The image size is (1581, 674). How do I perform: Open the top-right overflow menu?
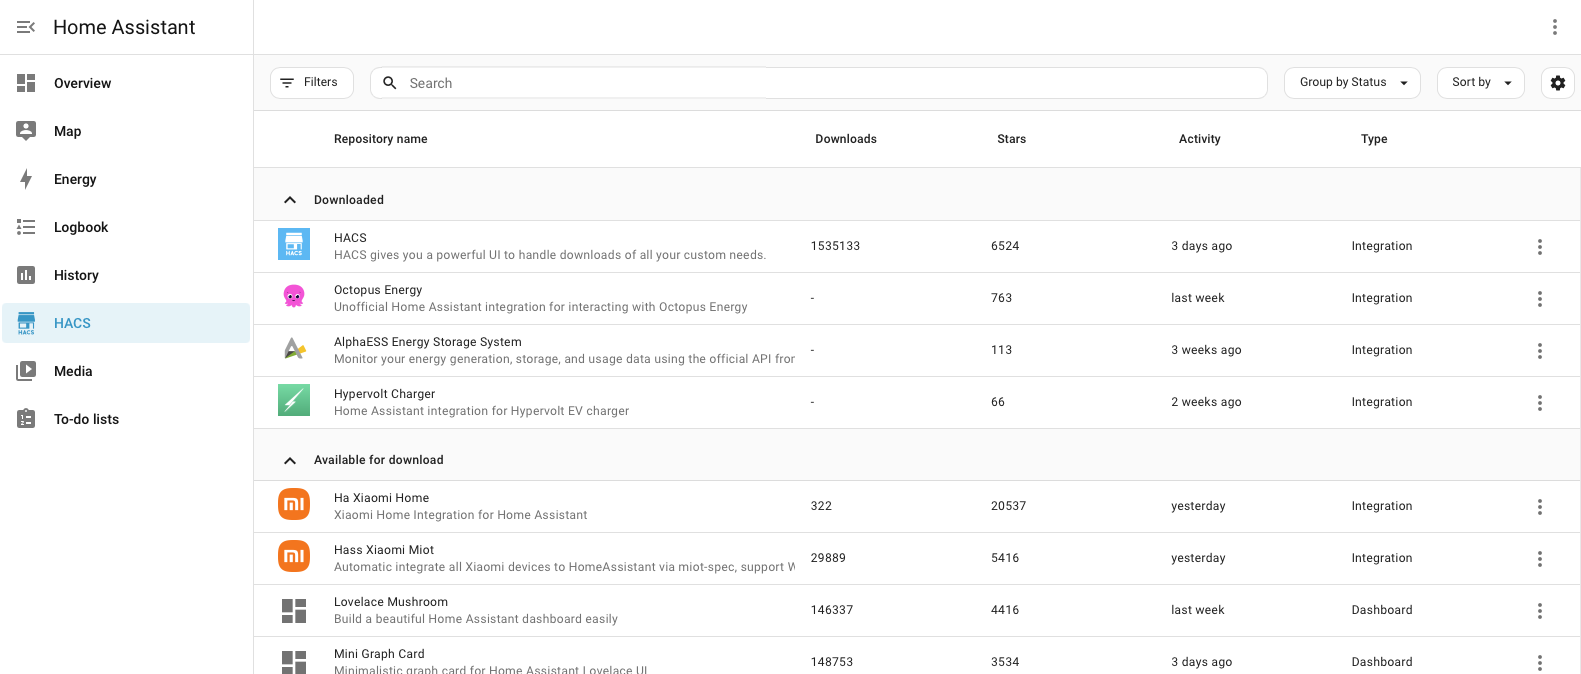tap(1555, 27)
